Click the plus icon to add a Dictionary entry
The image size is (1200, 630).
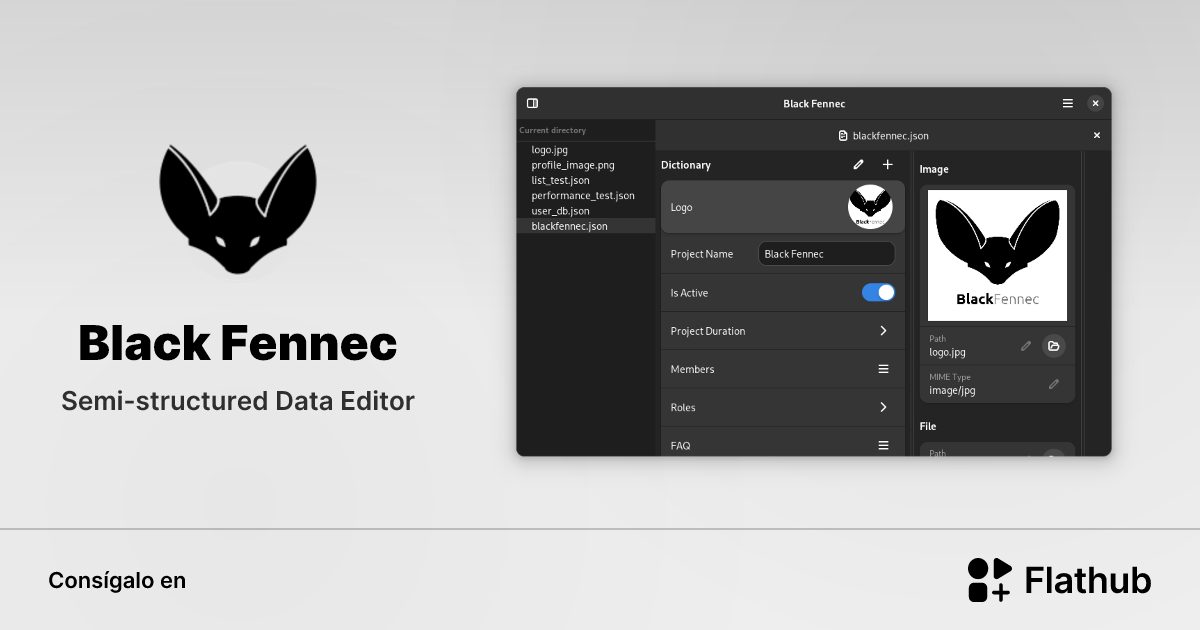click(887, 164)
